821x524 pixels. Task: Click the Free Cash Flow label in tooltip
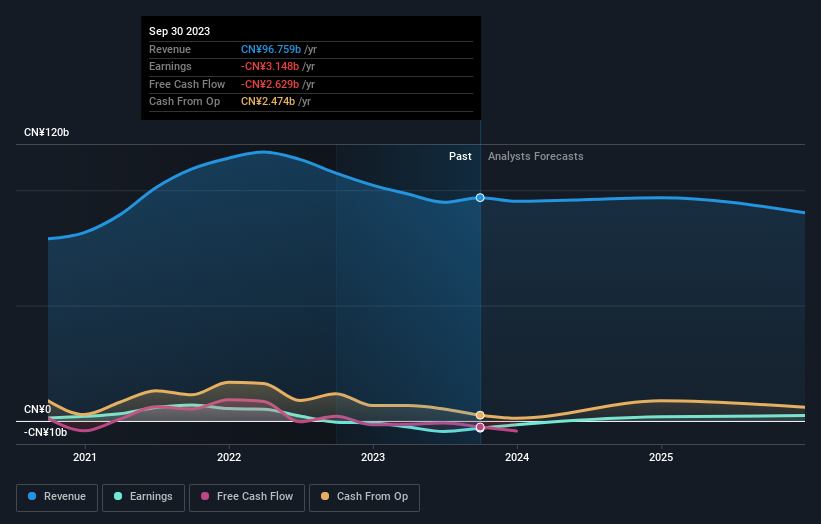click(x=187, y=84)
